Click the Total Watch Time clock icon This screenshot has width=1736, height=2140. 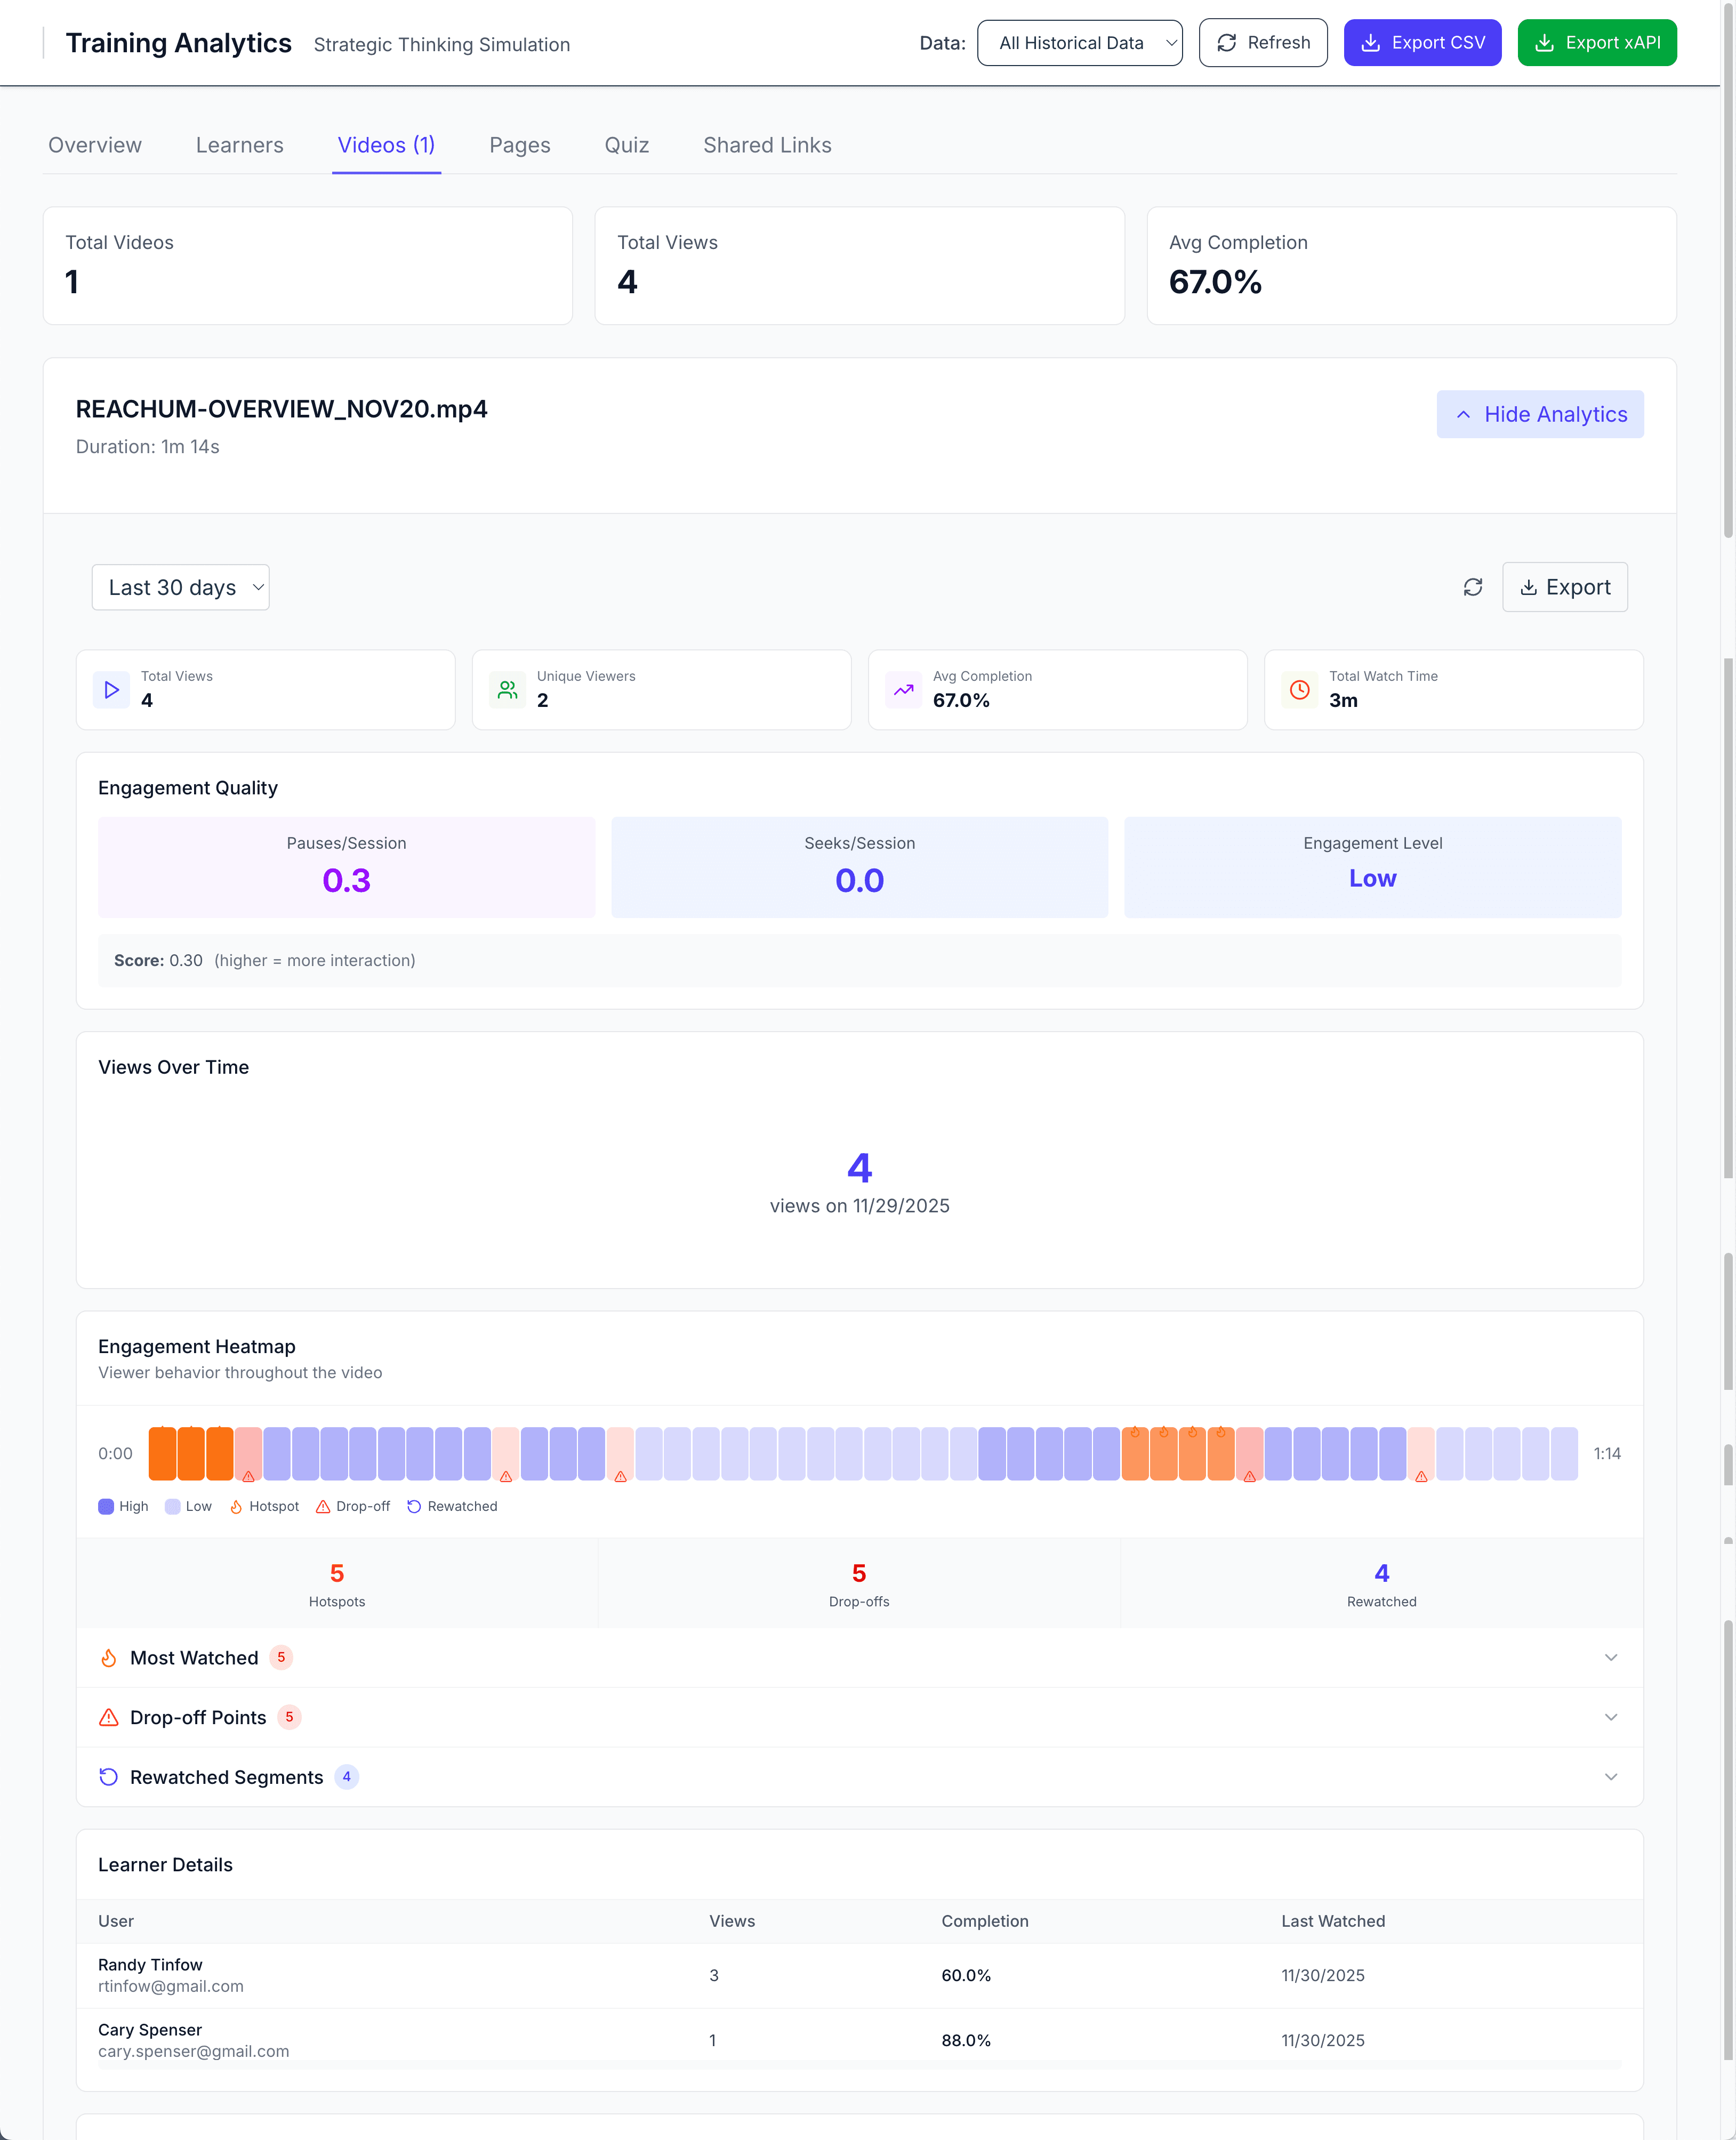click(1299, 690)
